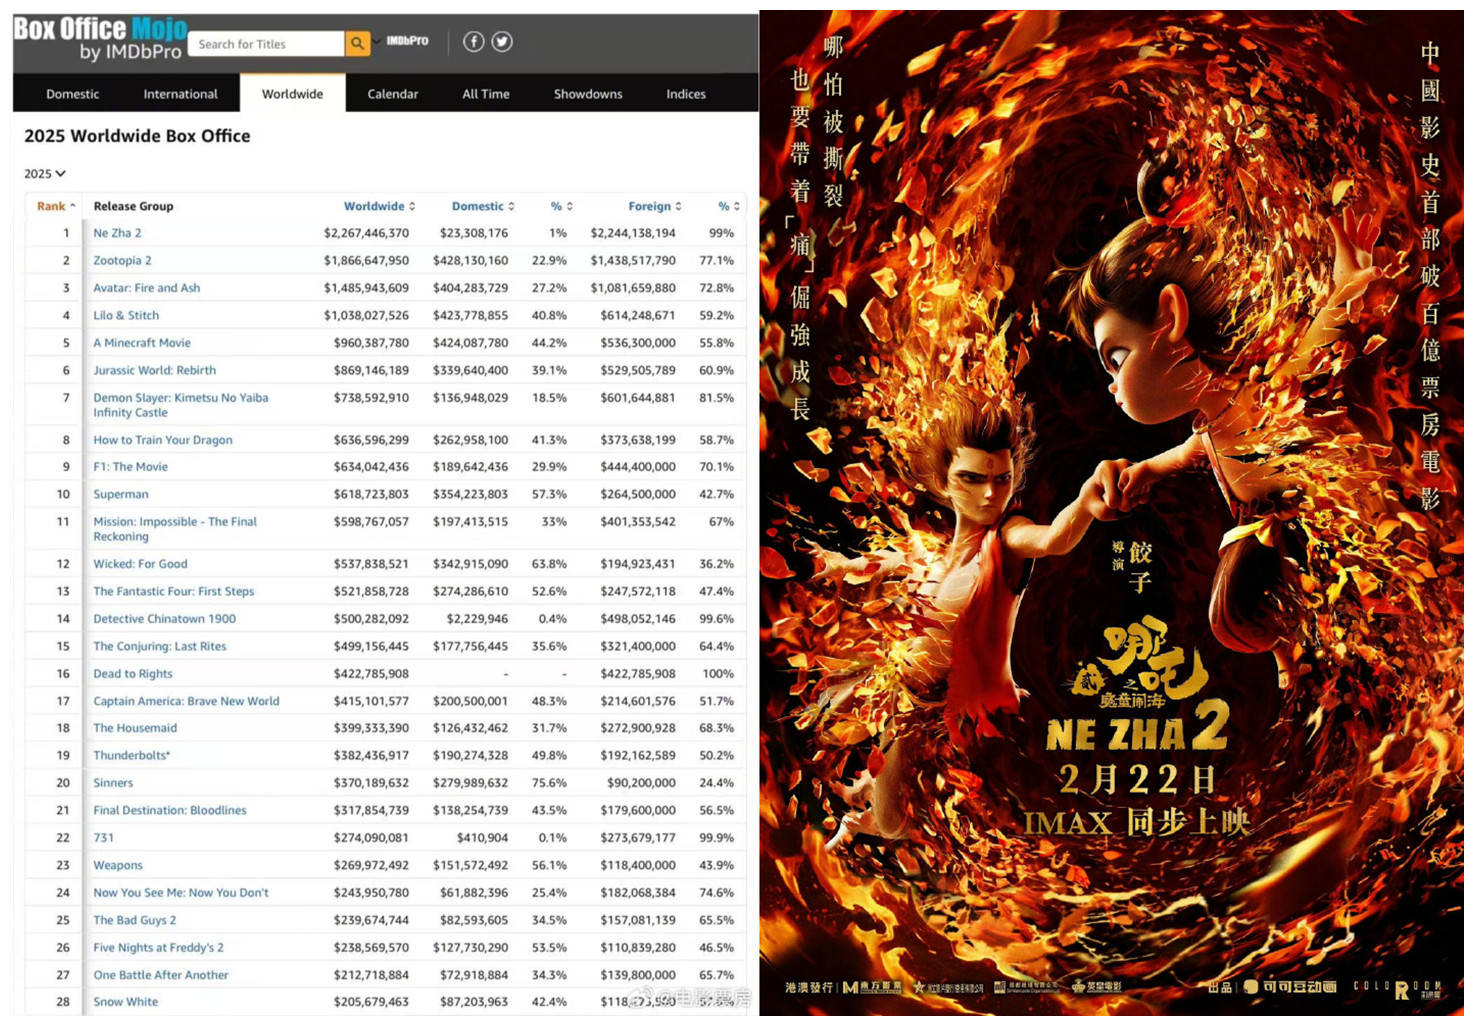Open the Facebook icon in the header
Screen dimensions: 1474x1026
pyautogui.click(x=474, y=41)
